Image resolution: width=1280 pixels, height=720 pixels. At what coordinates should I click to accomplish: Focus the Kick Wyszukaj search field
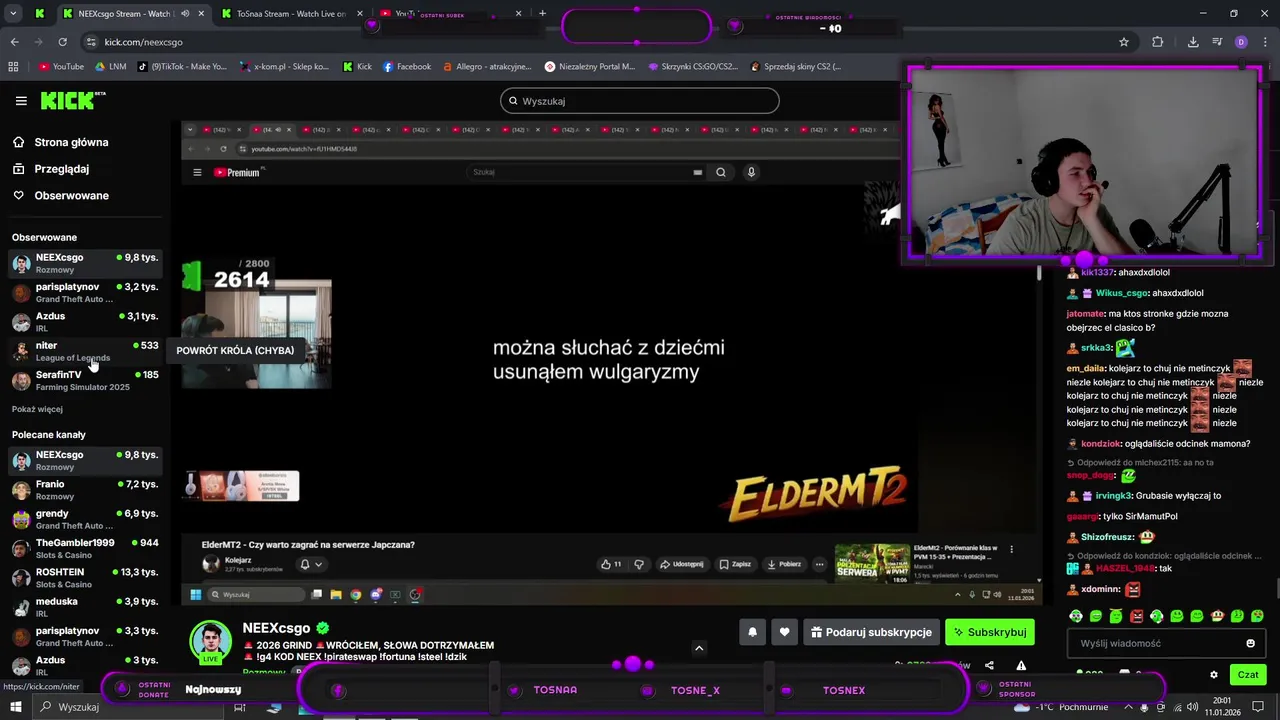pyautogui.click(x=640, y=101)
